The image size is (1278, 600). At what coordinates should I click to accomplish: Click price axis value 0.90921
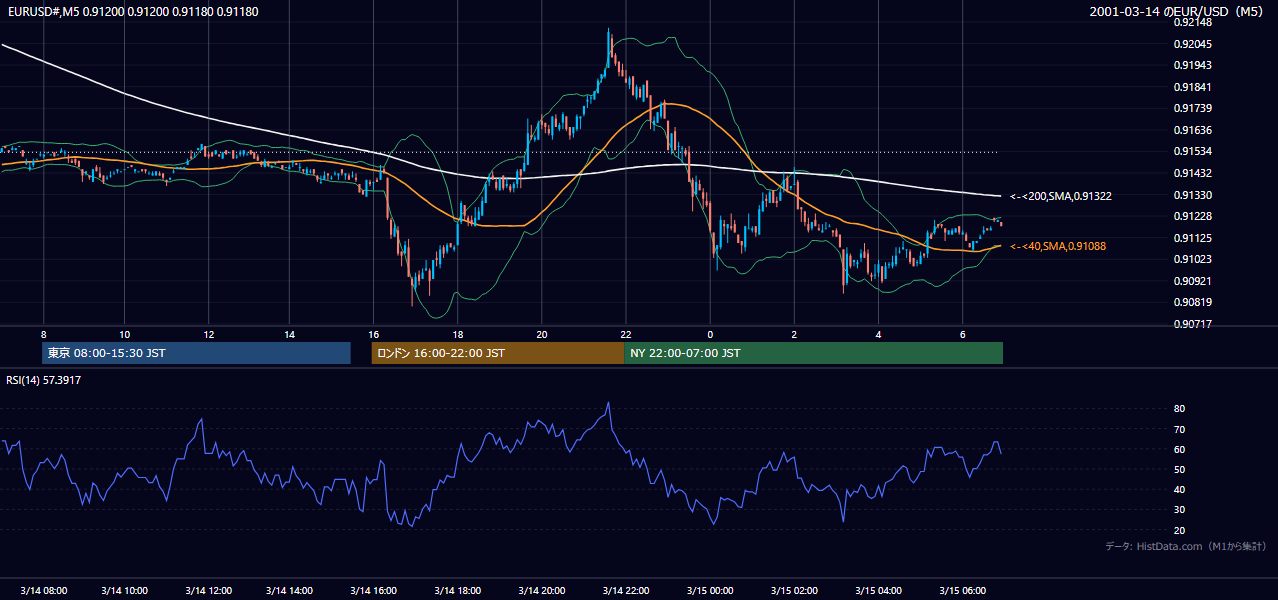coord(1192,281)
